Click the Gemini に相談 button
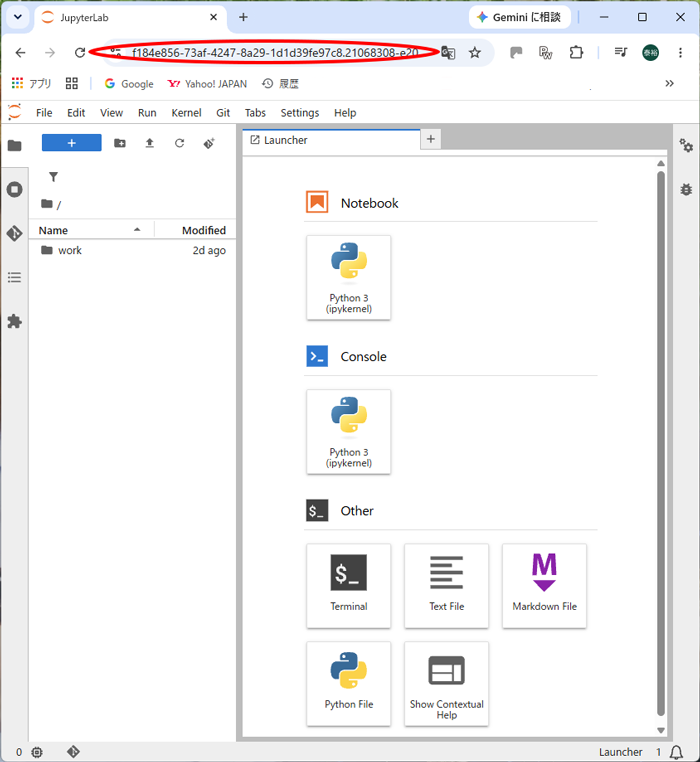Image resolution: width=700 pixels, height=762 pixels. [x=520, y=17]
